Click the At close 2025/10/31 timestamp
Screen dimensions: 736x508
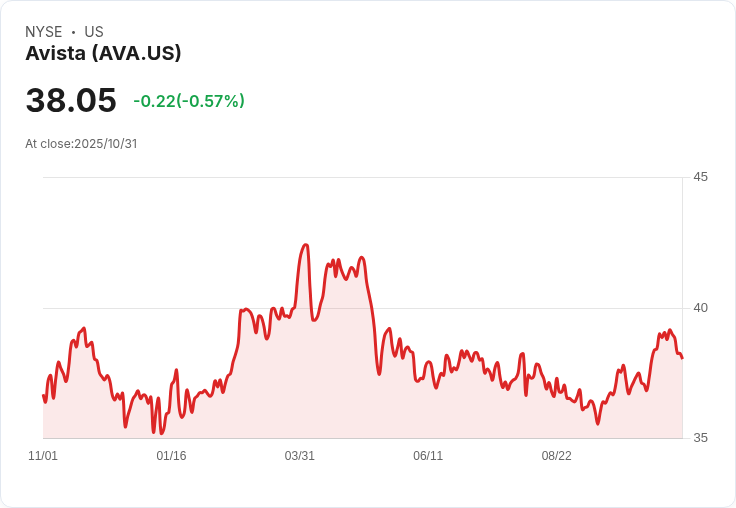[81, 144]
